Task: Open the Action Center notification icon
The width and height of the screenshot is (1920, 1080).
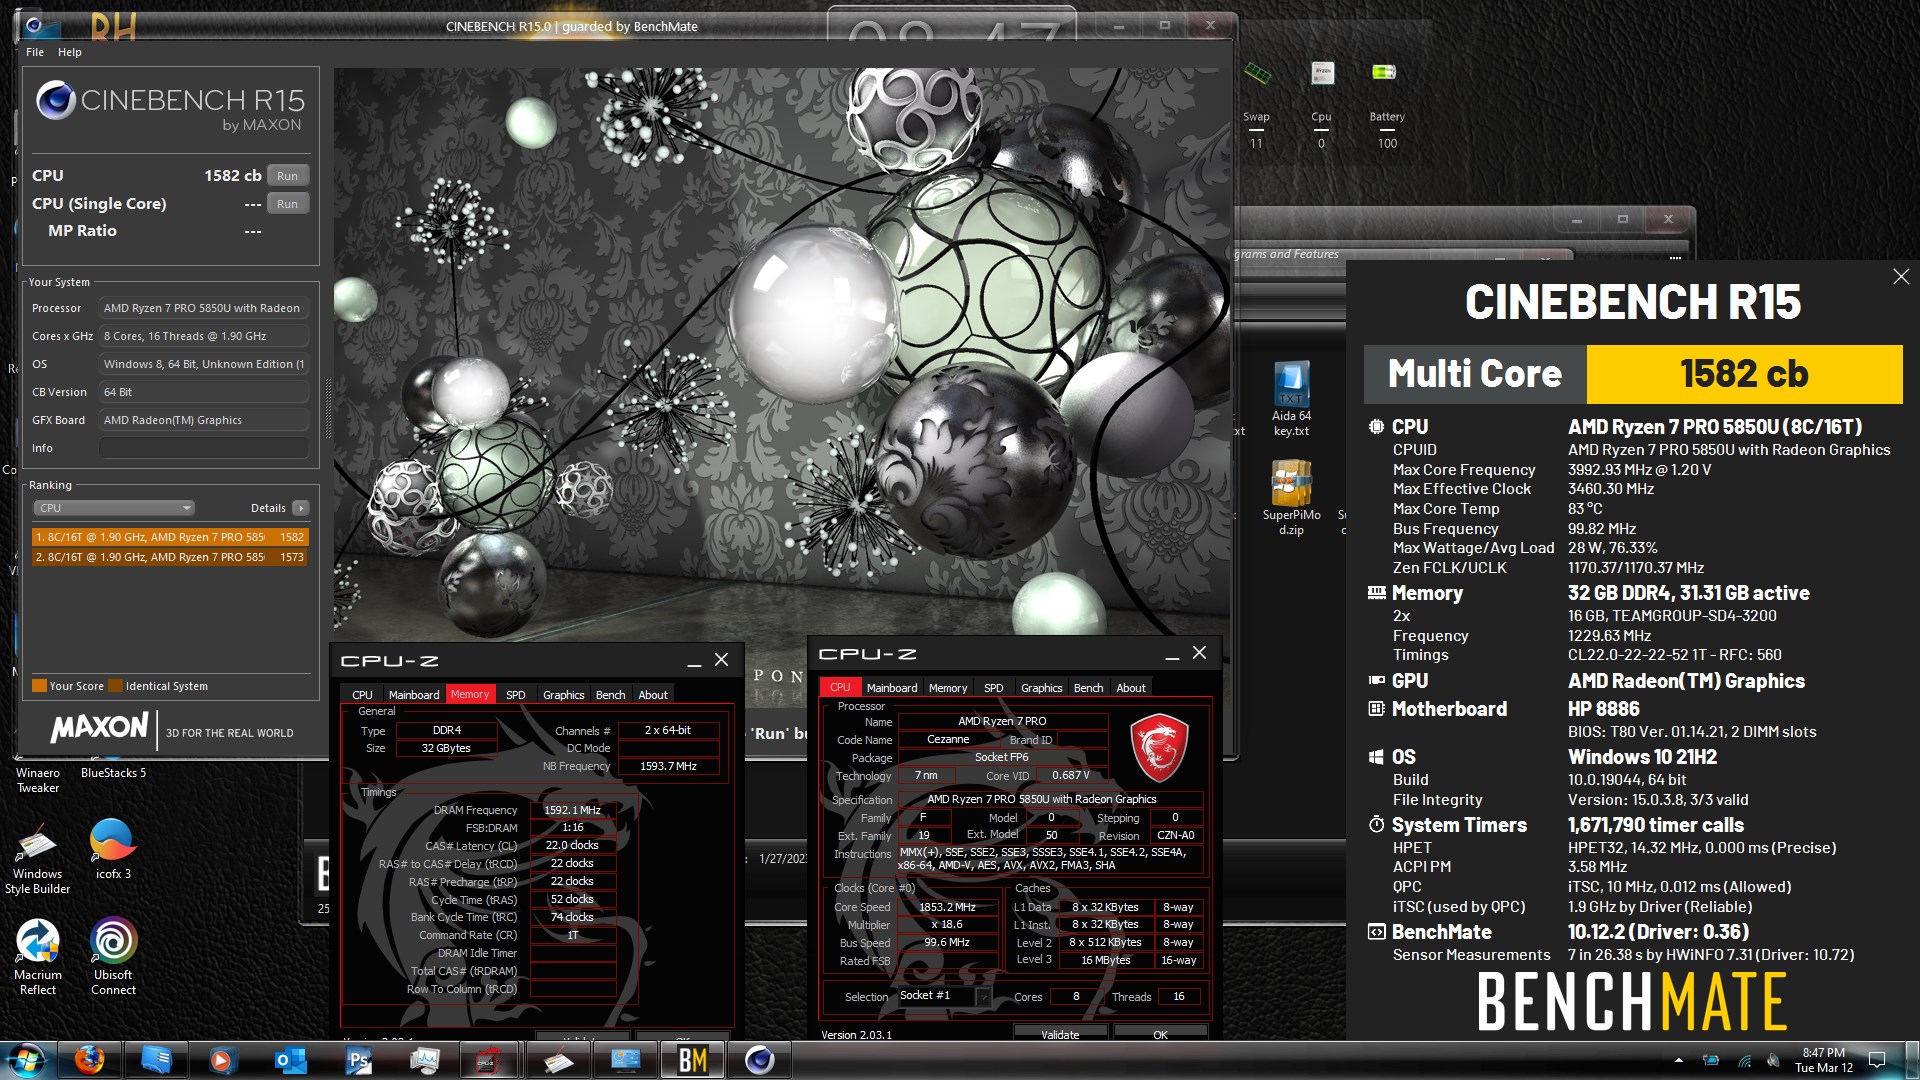Action: coord(1877,1060)
